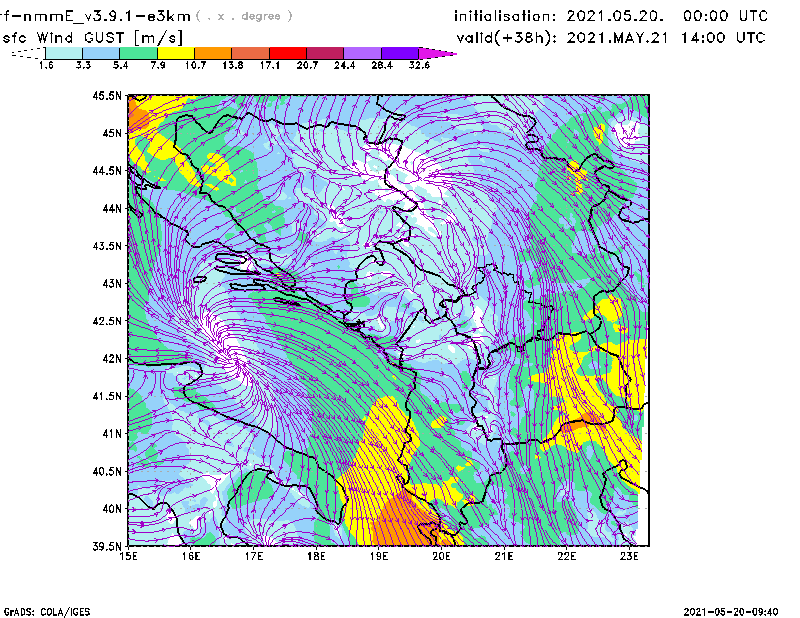
Task: Click the '44.5N' latitude axis label
Action: click(107, 170)
